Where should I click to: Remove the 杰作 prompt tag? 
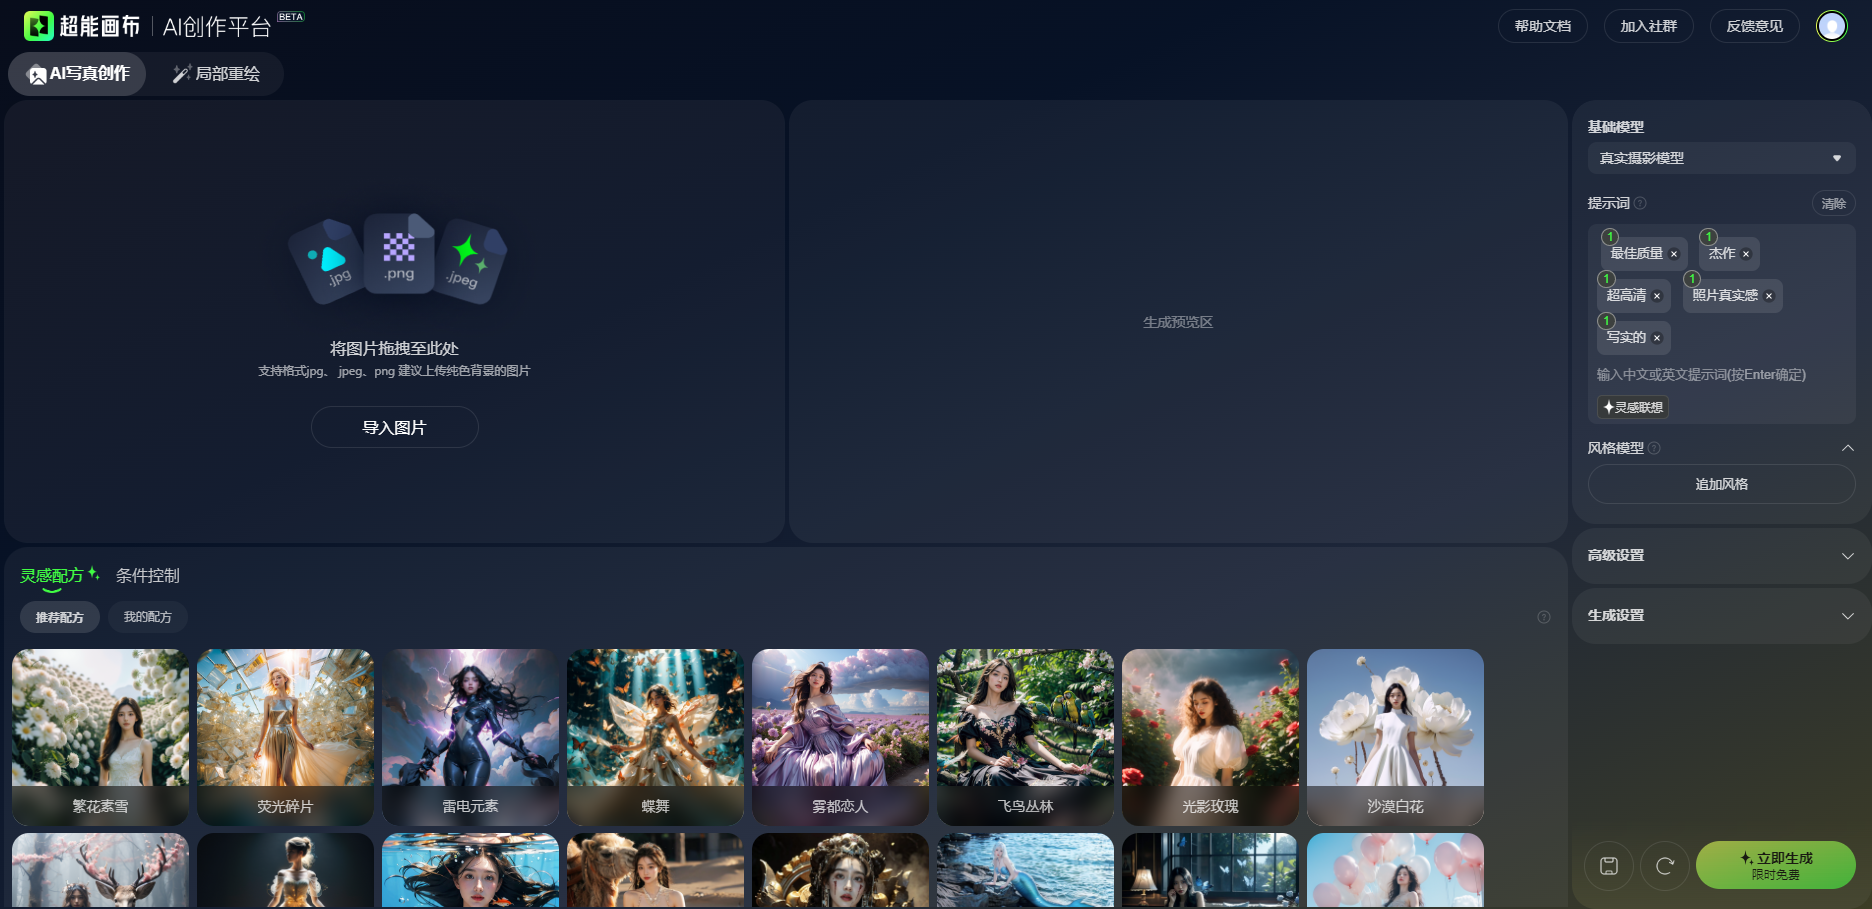[1746, 254]
